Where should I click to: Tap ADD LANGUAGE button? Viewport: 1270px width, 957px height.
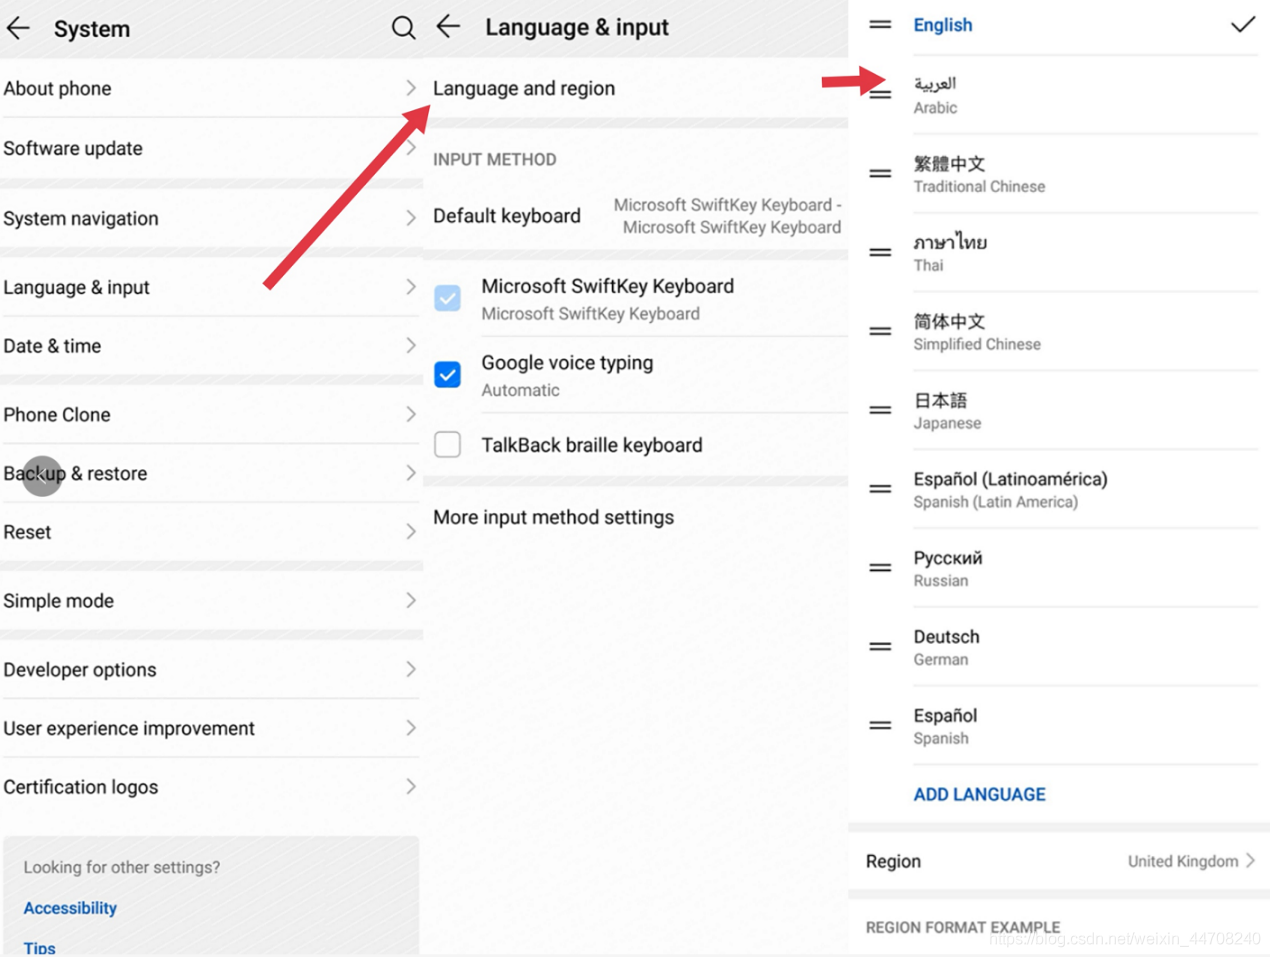point(979,794)
